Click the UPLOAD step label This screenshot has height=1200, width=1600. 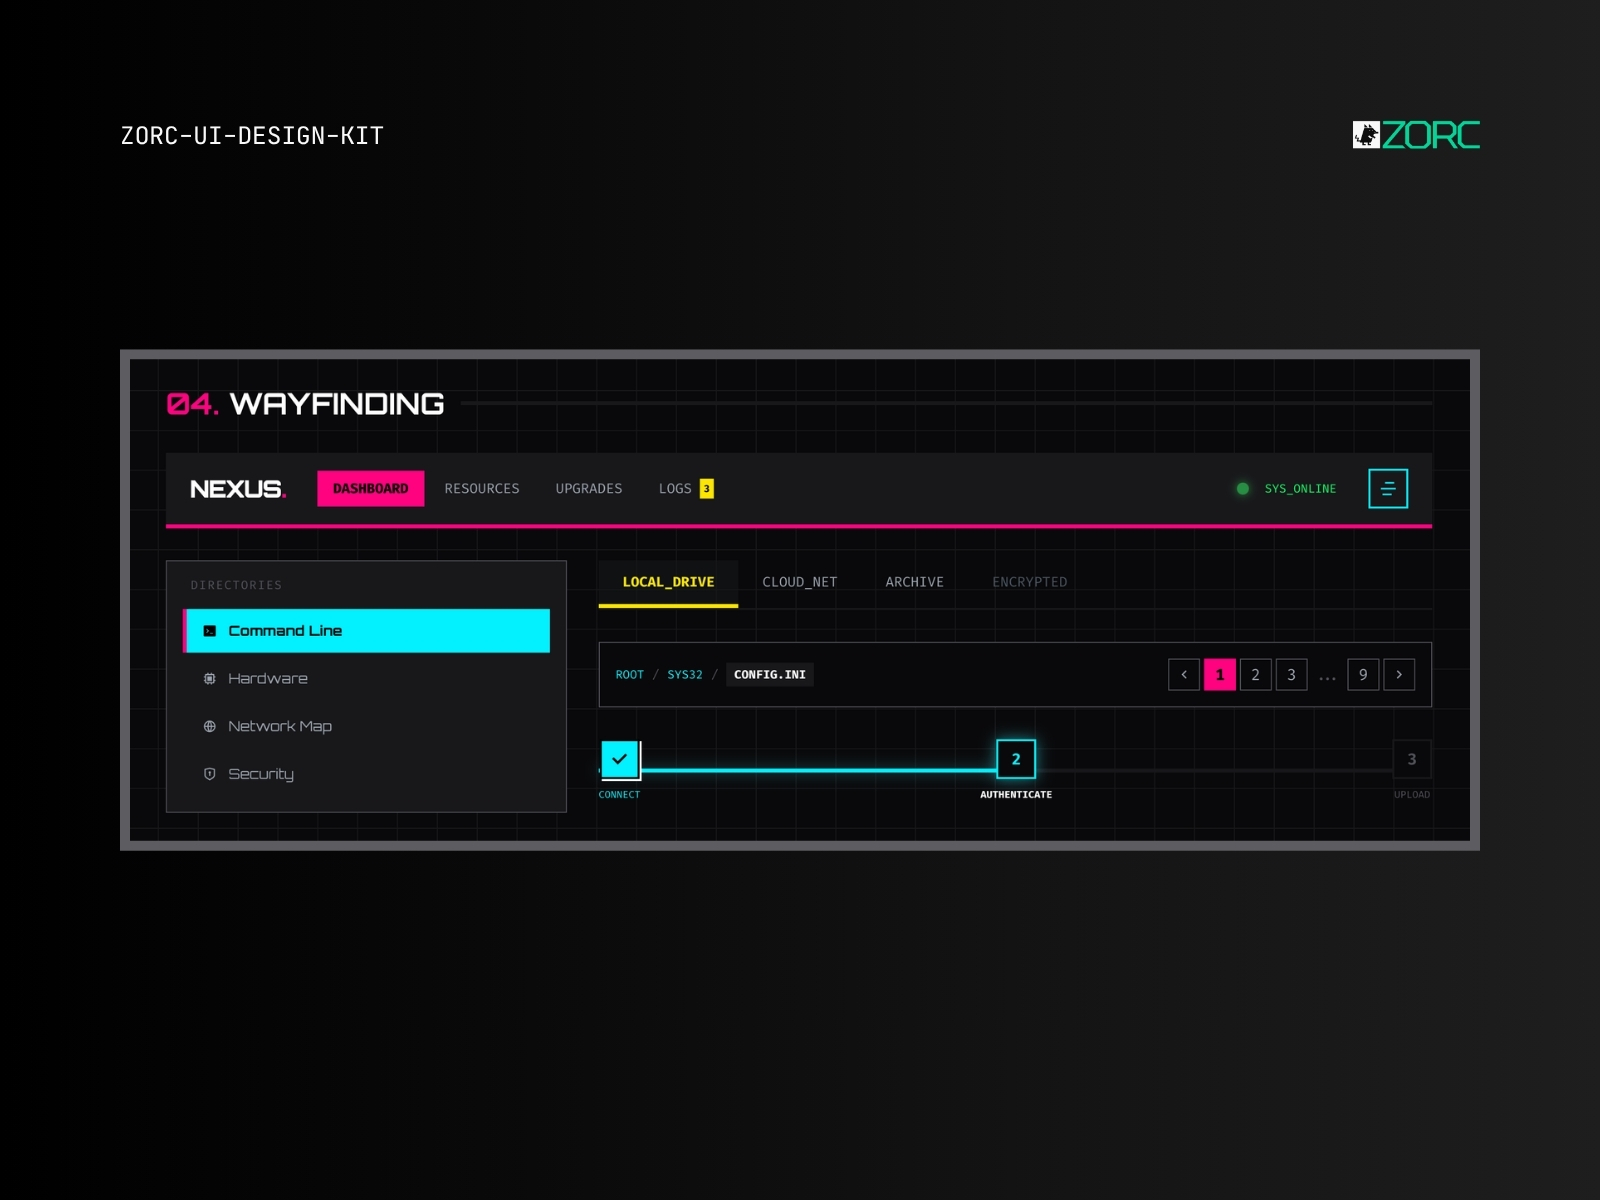pos(1412,795)
